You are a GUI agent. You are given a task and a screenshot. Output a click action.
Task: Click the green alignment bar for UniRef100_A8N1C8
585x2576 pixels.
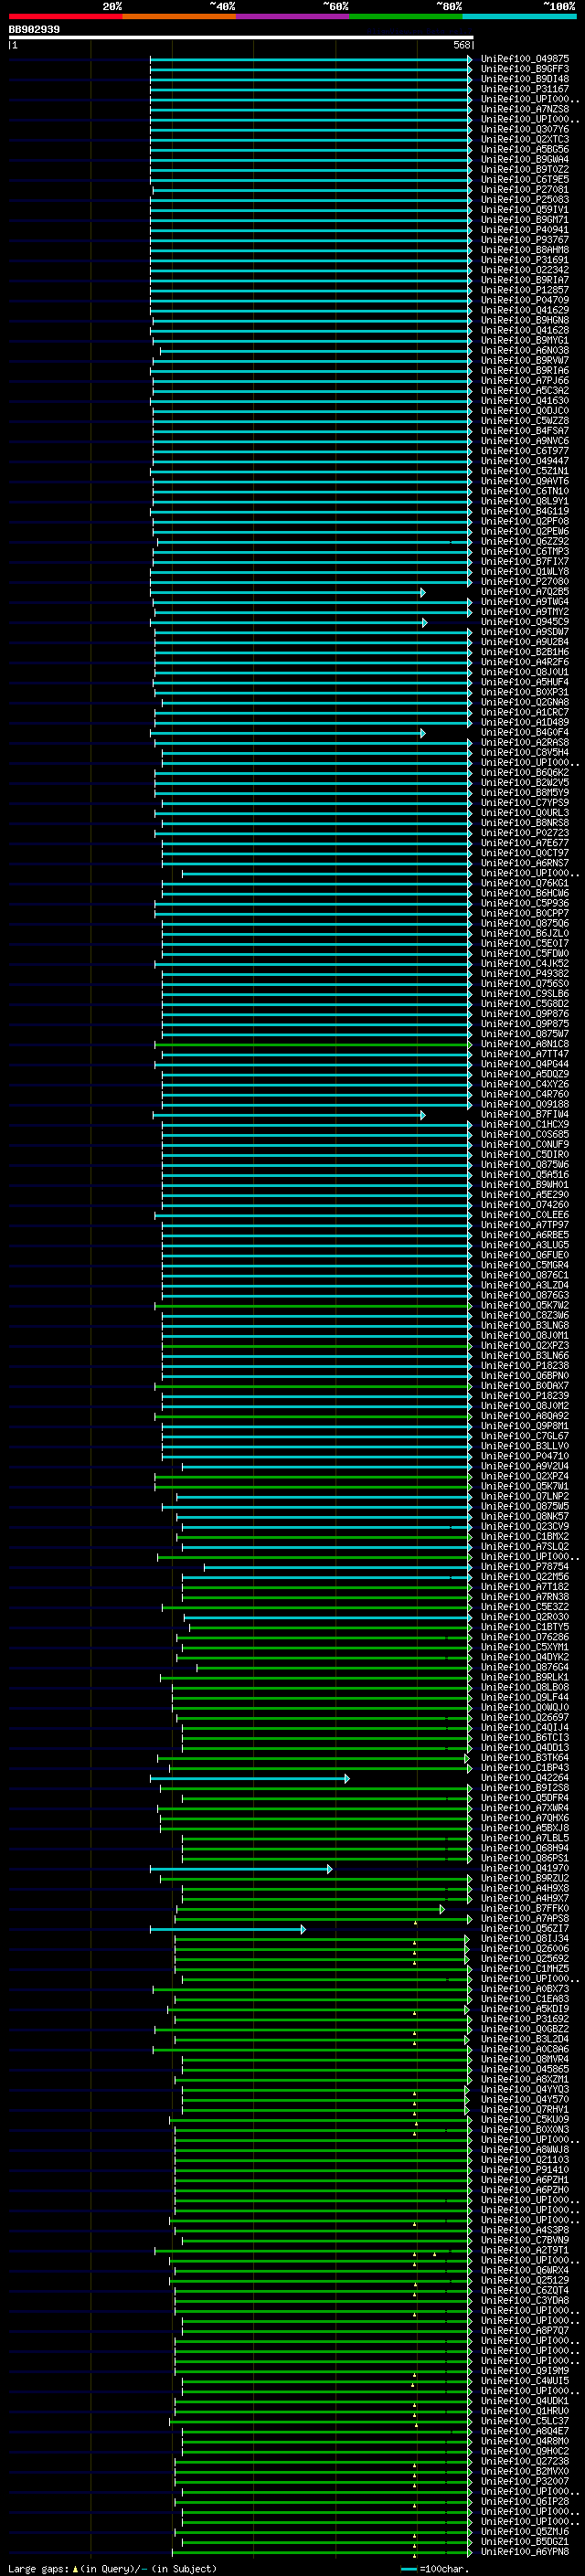click(313, 1044)
